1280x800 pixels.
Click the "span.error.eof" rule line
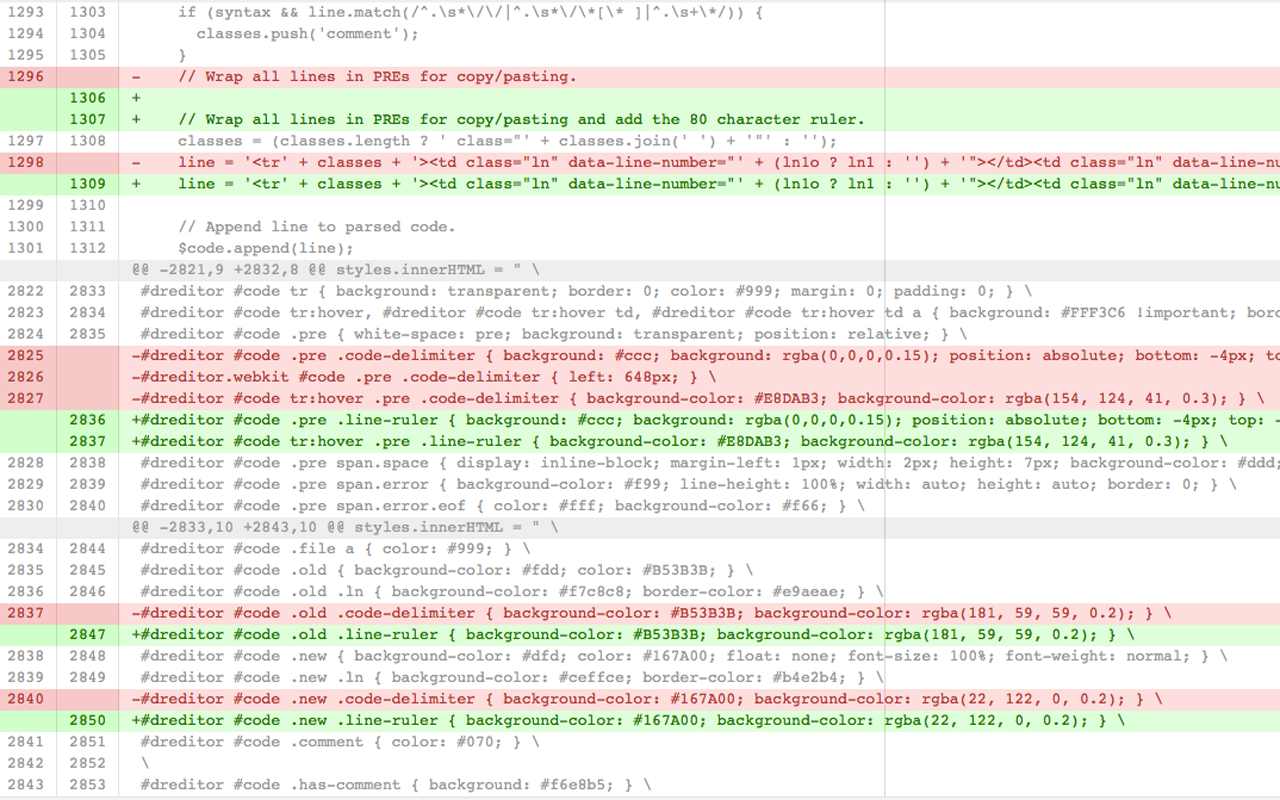[502, 505]
